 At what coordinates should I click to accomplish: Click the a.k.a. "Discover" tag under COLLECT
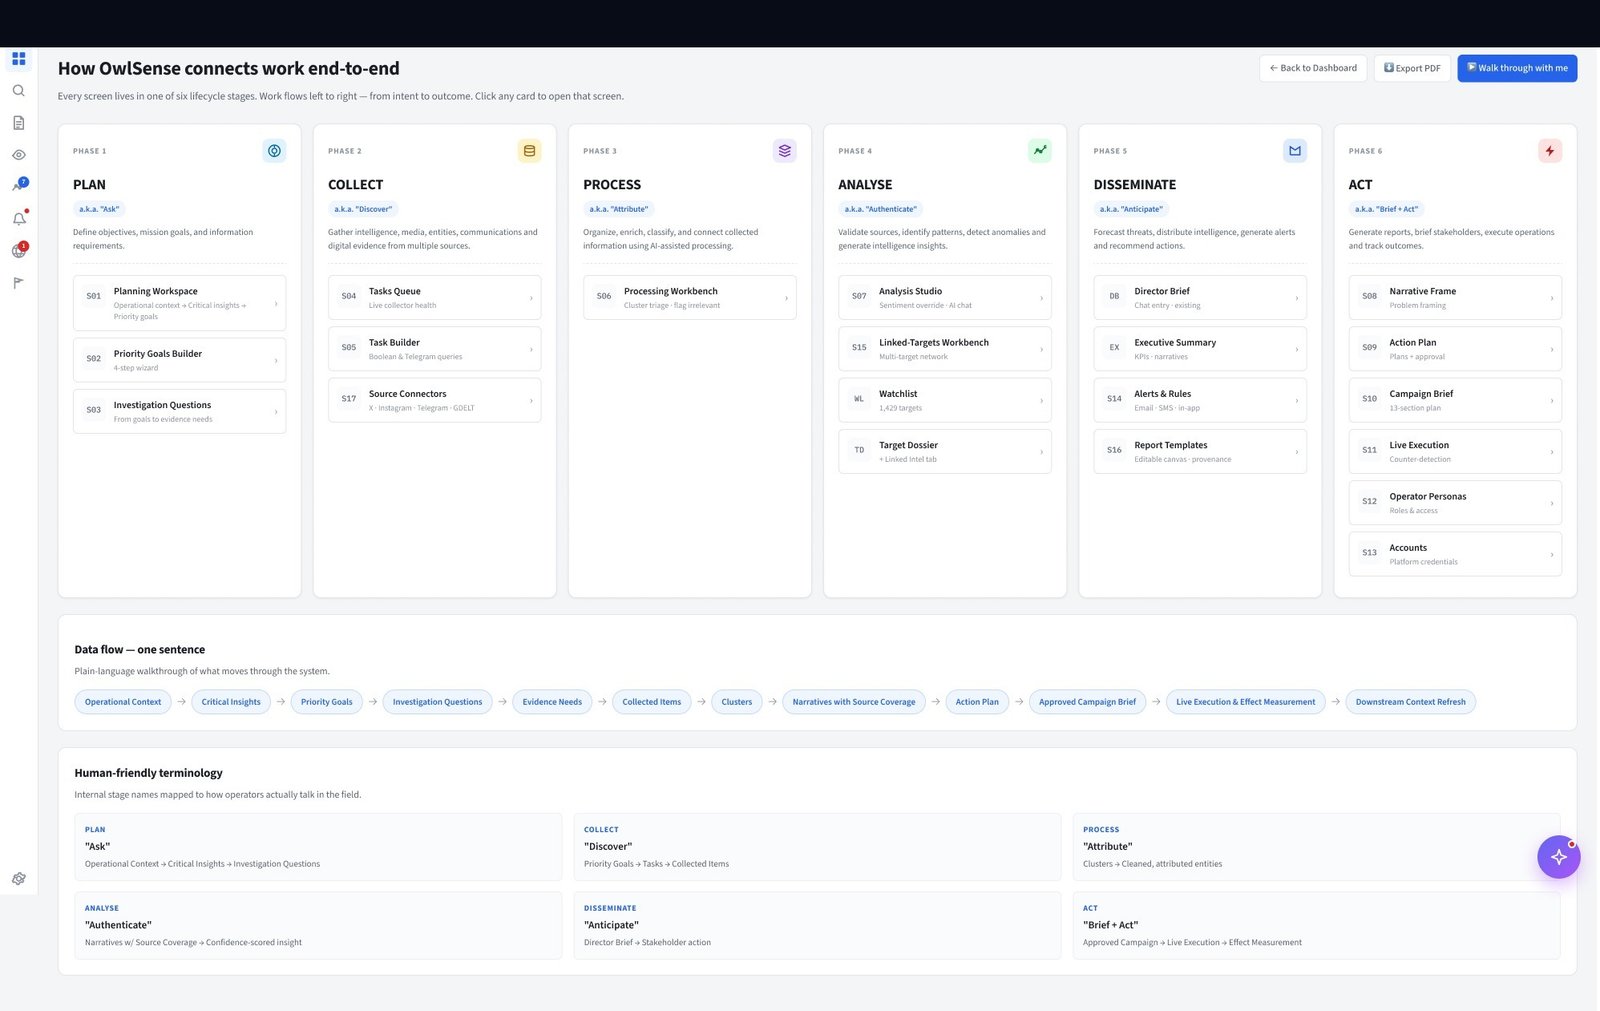point(364,209)
